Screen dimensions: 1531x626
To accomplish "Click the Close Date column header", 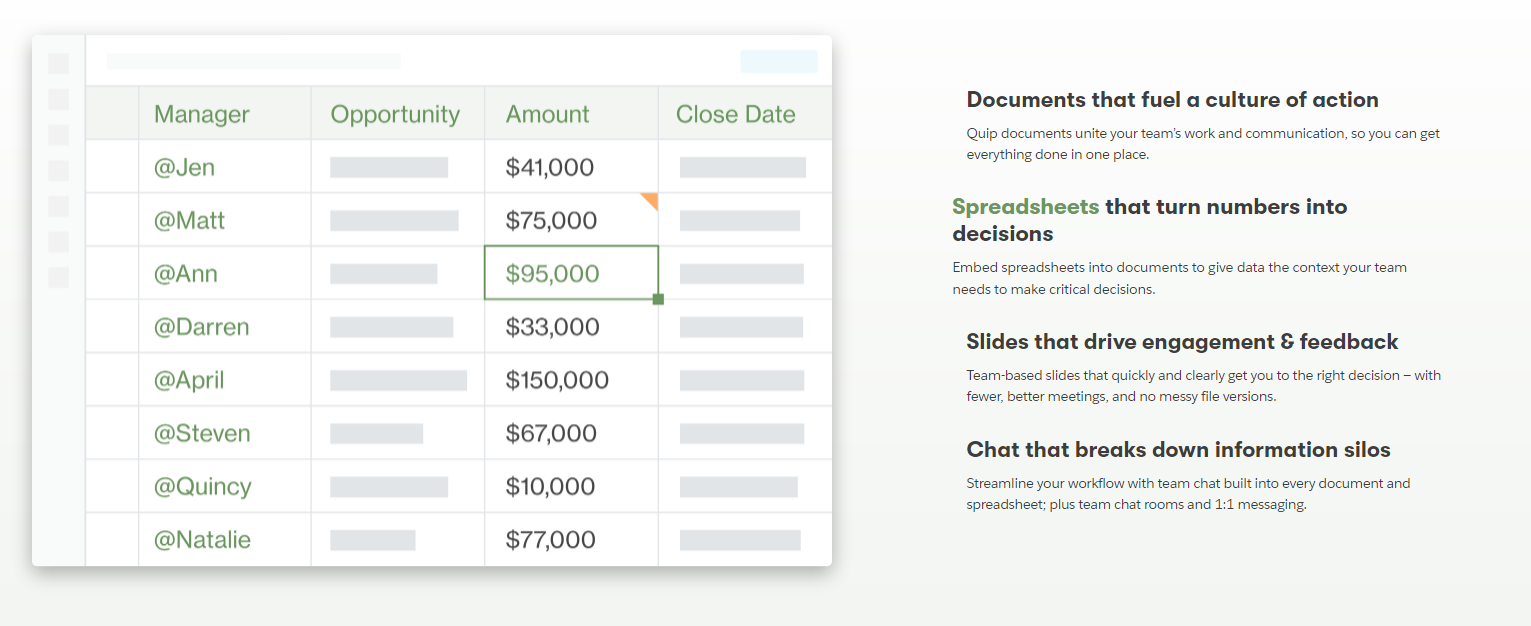I will [736, 114].
